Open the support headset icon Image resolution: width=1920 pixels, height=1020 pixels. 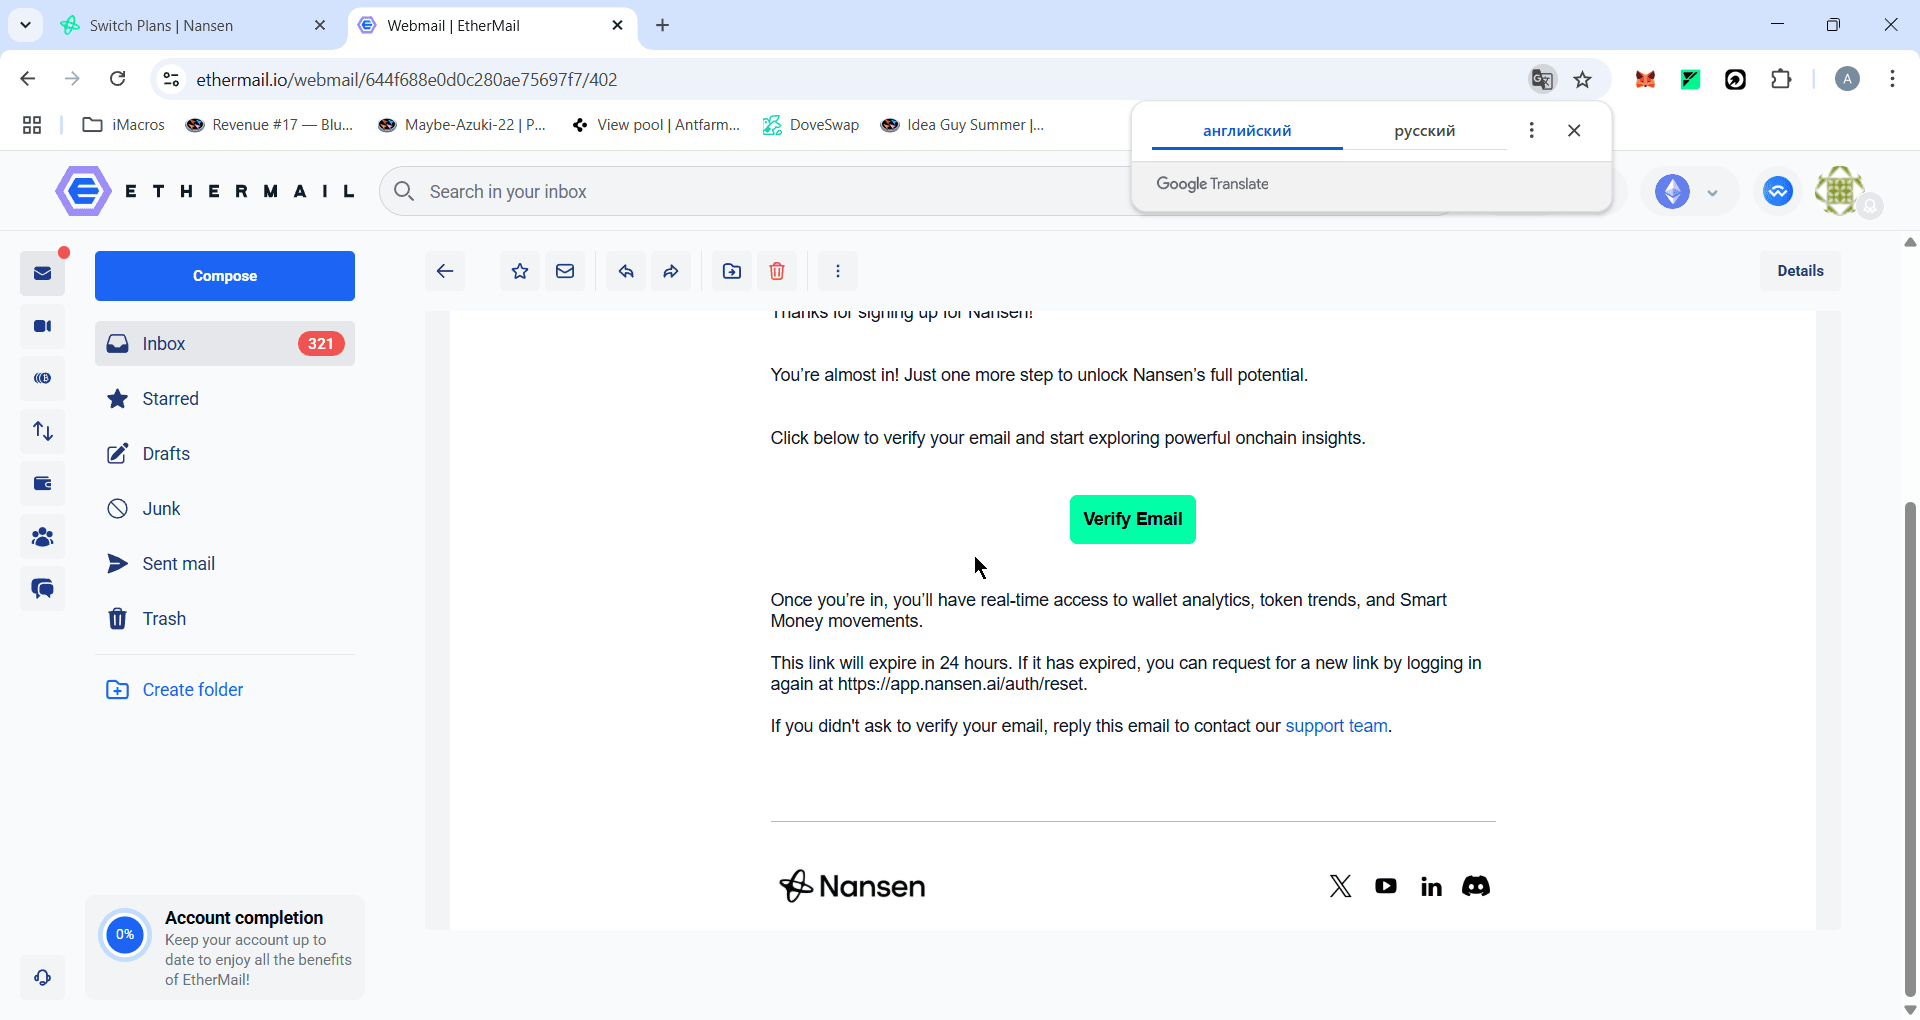click(42, 978)
